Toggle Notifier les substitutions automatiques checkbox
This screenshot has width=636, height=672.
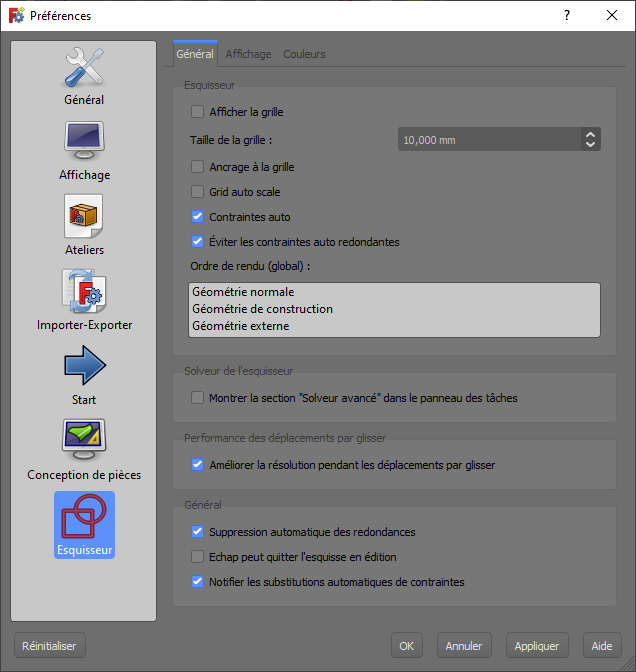coord(197,582)
